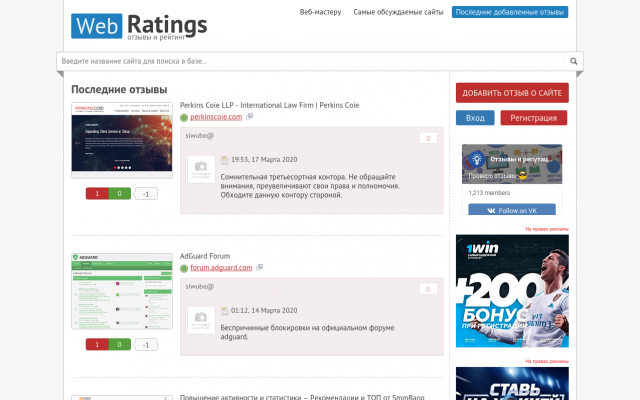Click the Вход login button

pos(475,118)
